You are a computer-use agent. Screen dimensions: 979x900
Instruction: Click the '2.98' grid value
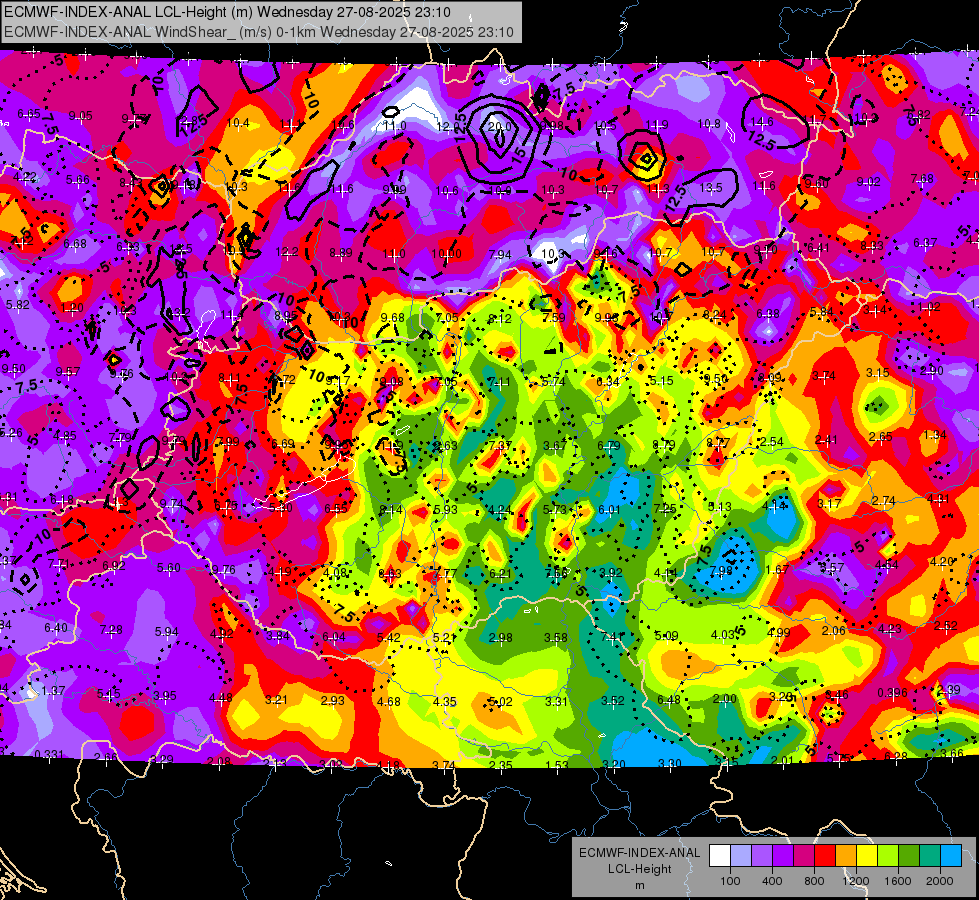coord(501,637)
